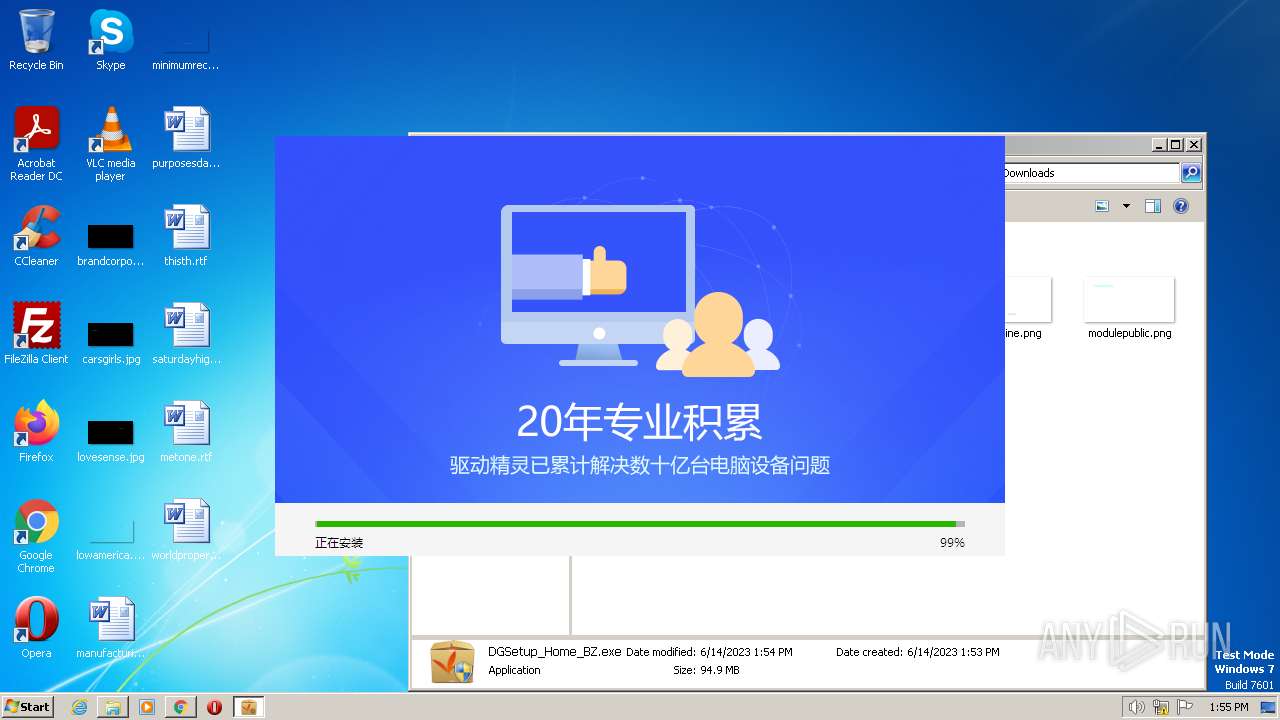
Task: Click the 99% progress label
Action: click(952, 543)
